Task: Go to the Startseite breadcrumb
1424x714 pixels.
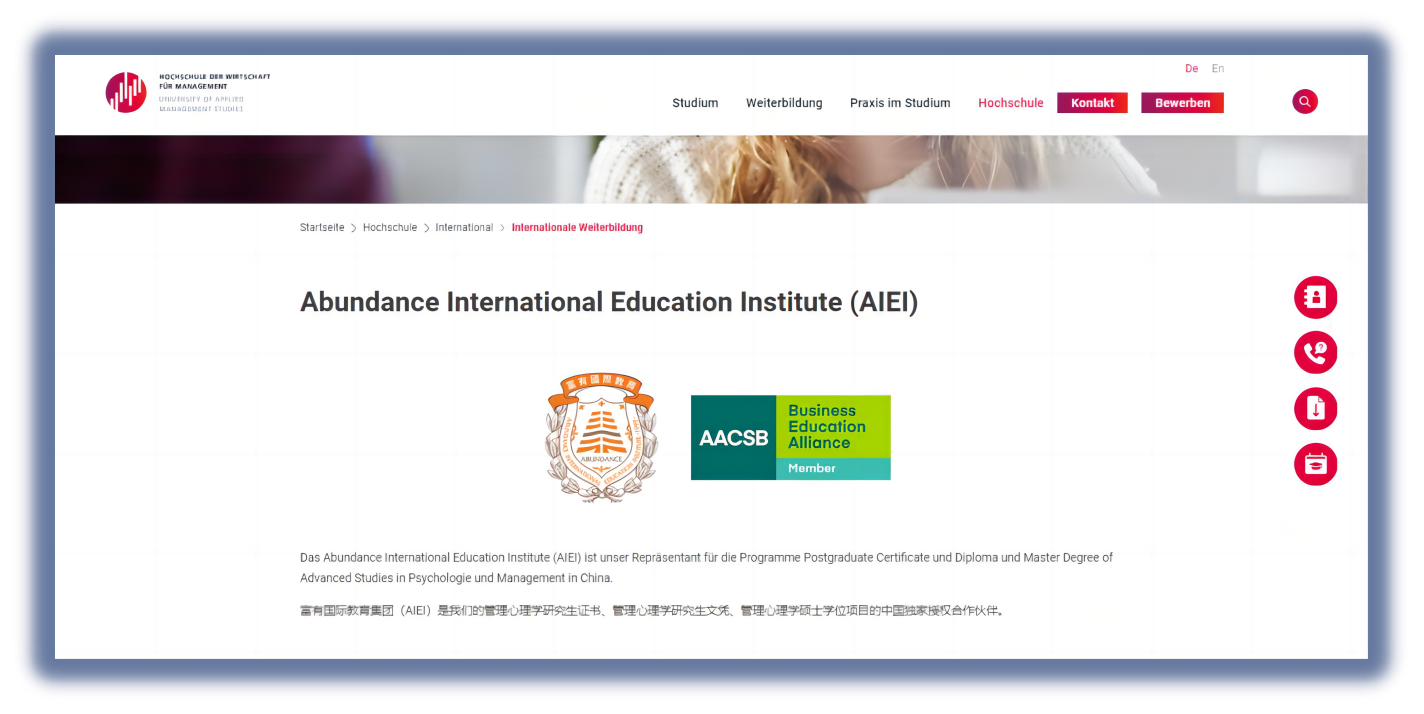Action: (x=322, y=228)
